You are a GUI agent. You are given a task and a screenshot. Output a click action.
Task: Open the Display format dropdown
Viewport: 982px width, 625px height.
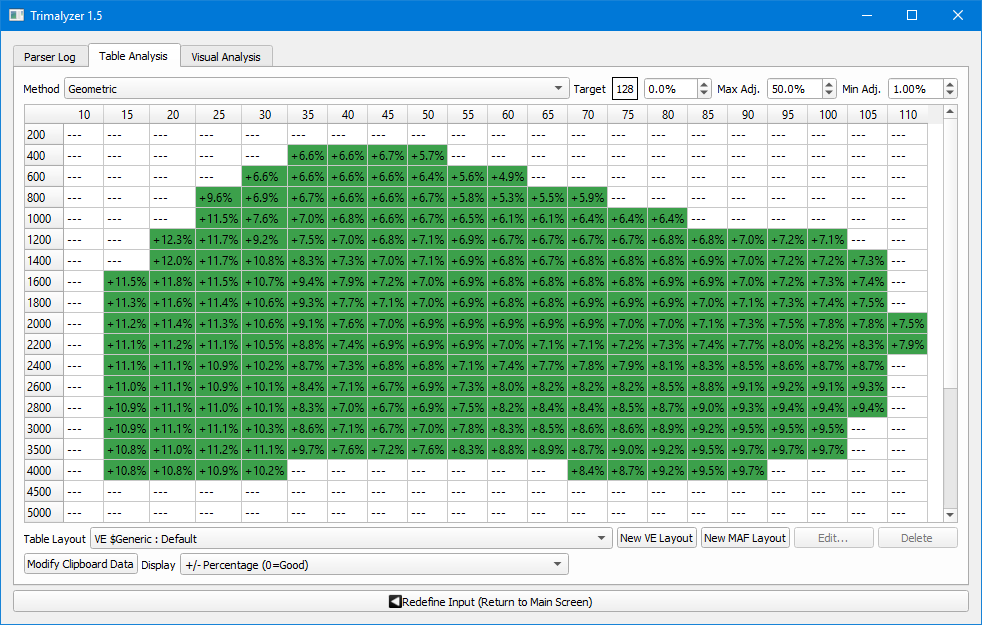pyautogui.click(x=373, y=565)
